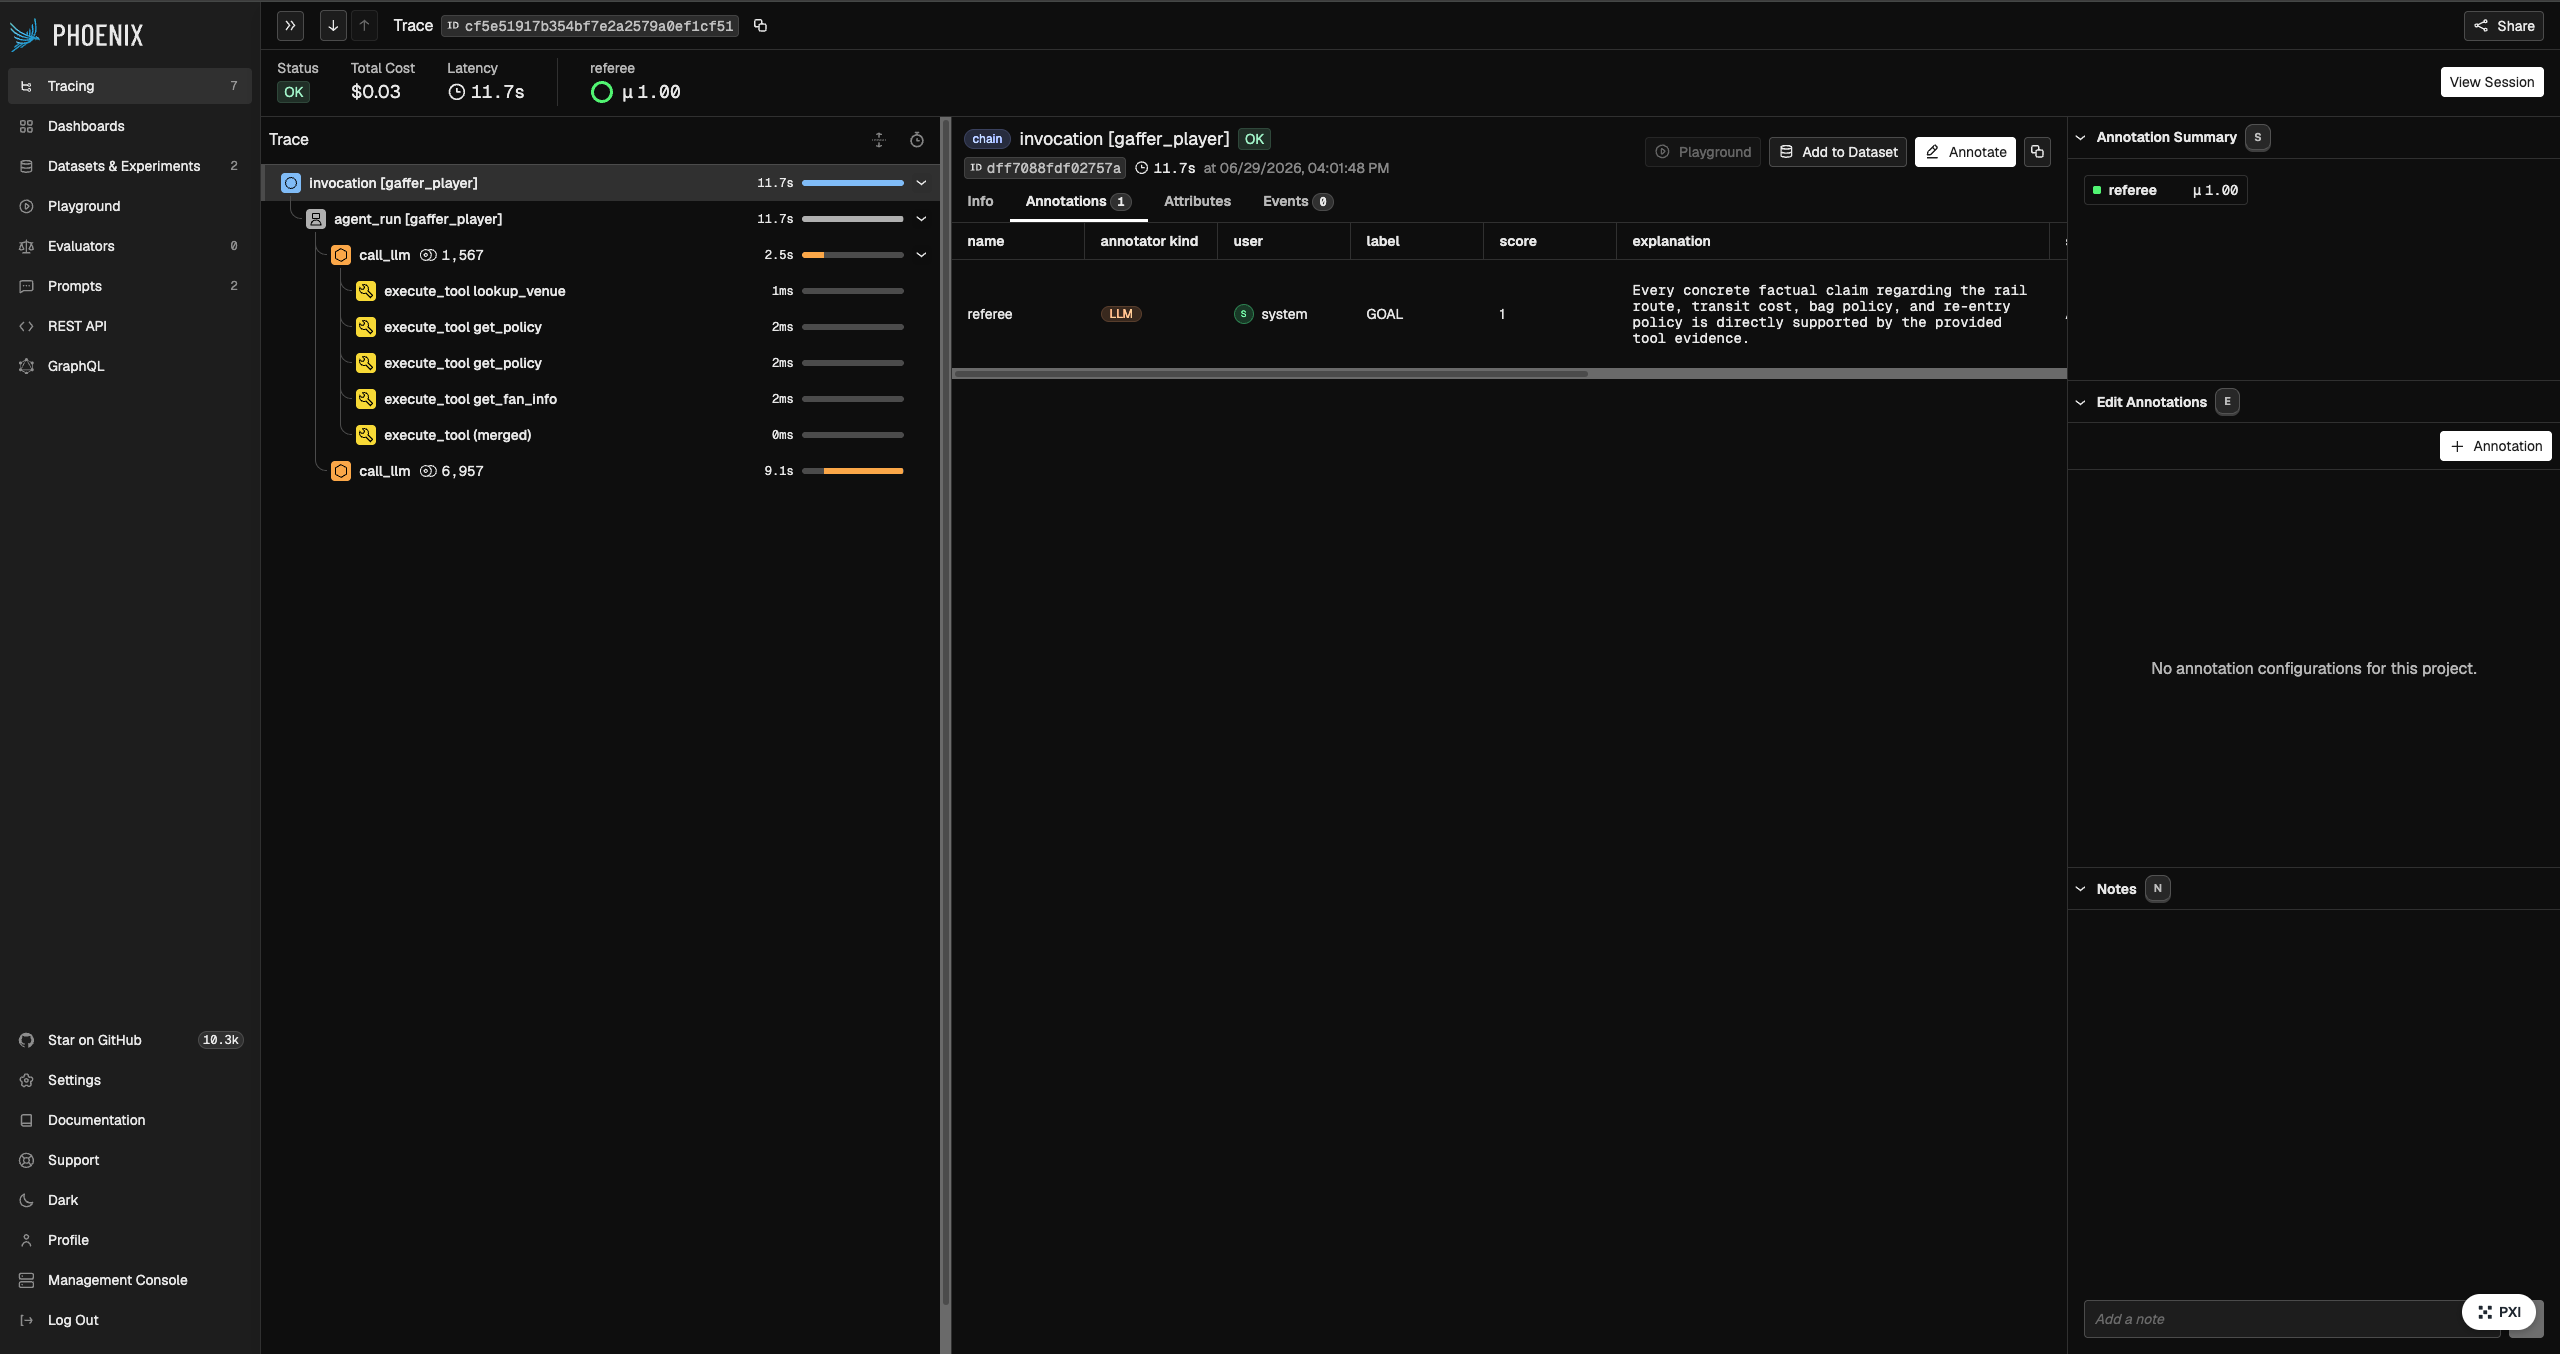The width and height of the screenshot is (2560, 1354).
Task: Select execute_tool get_fan_info span
Action: click(x=600, y=399)
